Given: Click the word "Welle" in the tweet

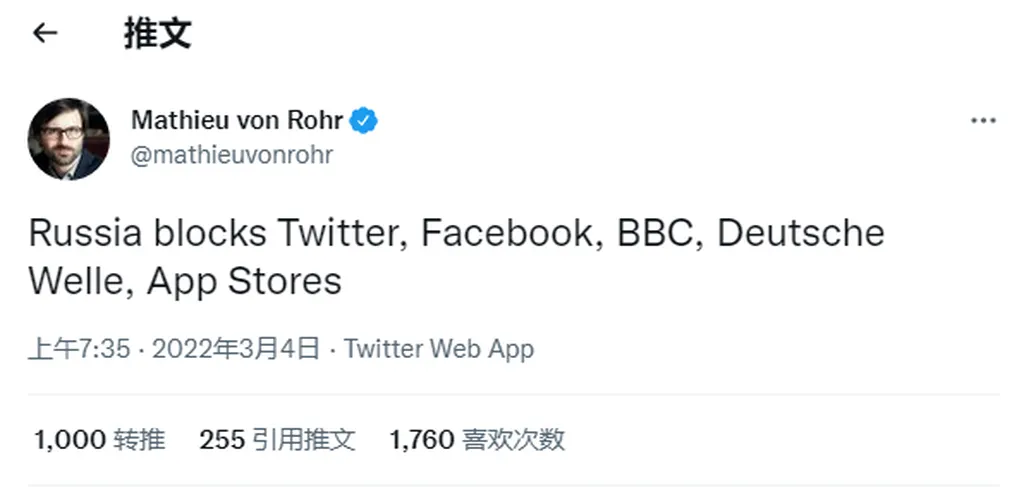Looking at the screenshot, I should pyautogui.click(x=77, y=281).
